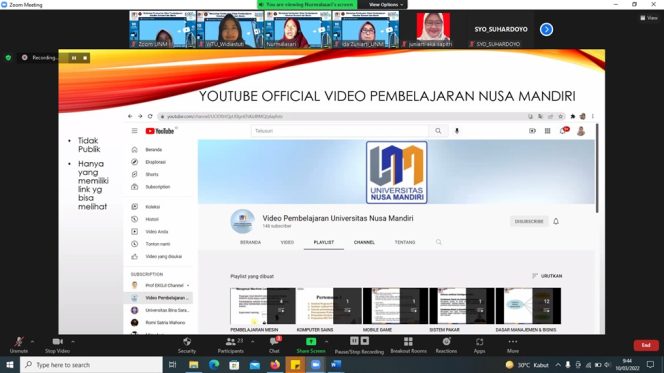Open Word from the taskbar

(336, 365)
